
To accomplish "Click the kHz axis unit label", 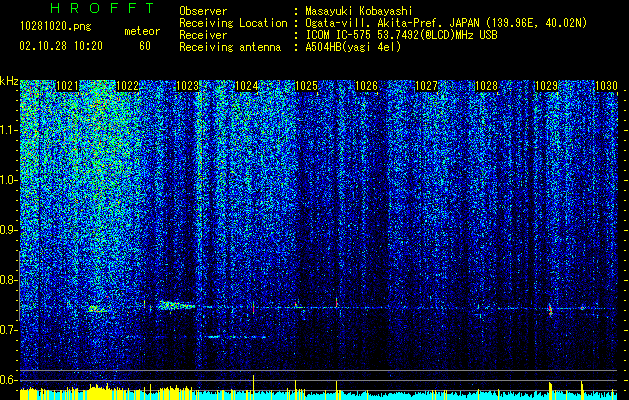I will (9, 81).
